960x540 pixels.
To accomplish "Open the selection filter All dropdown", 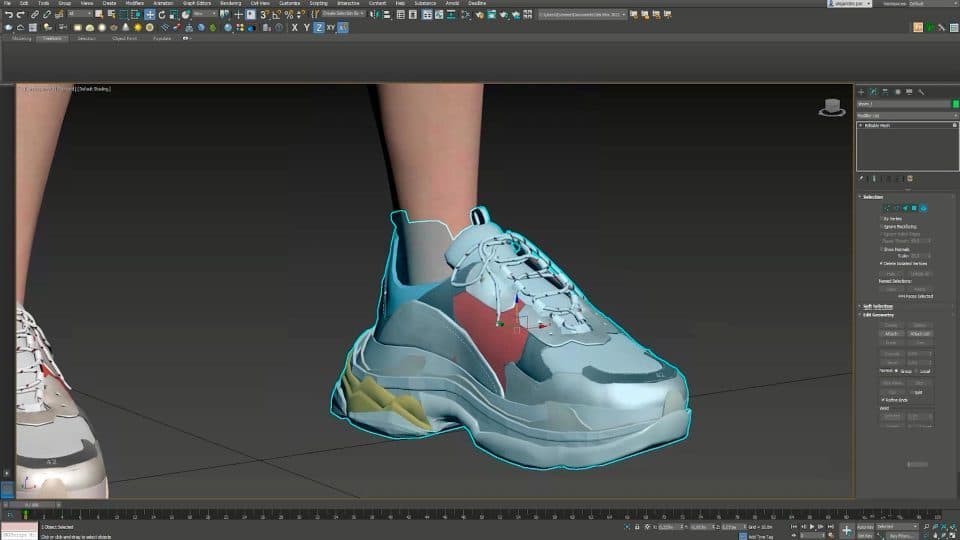I will point(80,14).
